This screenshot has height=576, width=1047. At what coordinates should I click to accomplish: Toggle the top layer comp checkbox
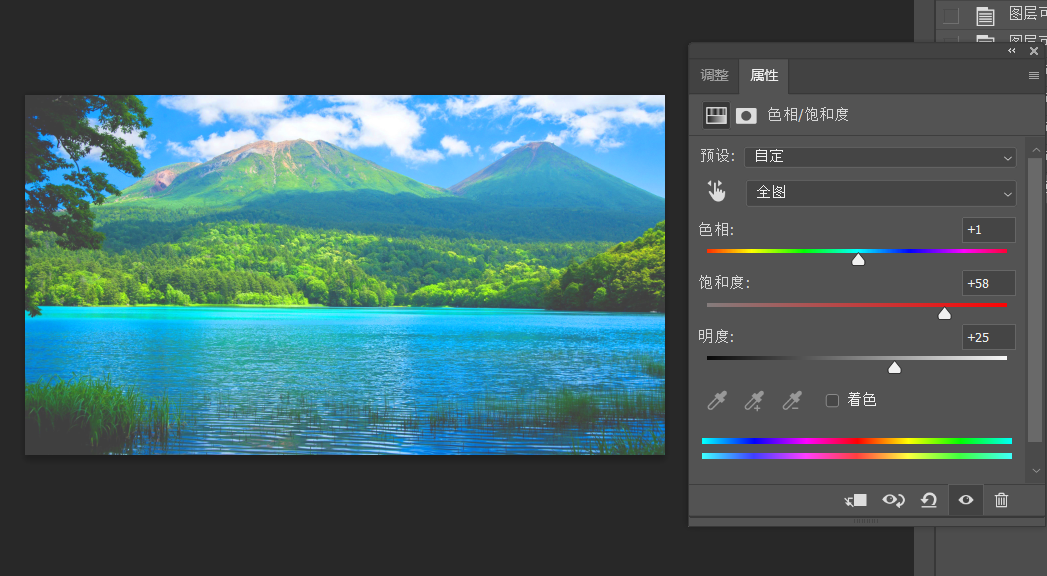coord(951,15)
